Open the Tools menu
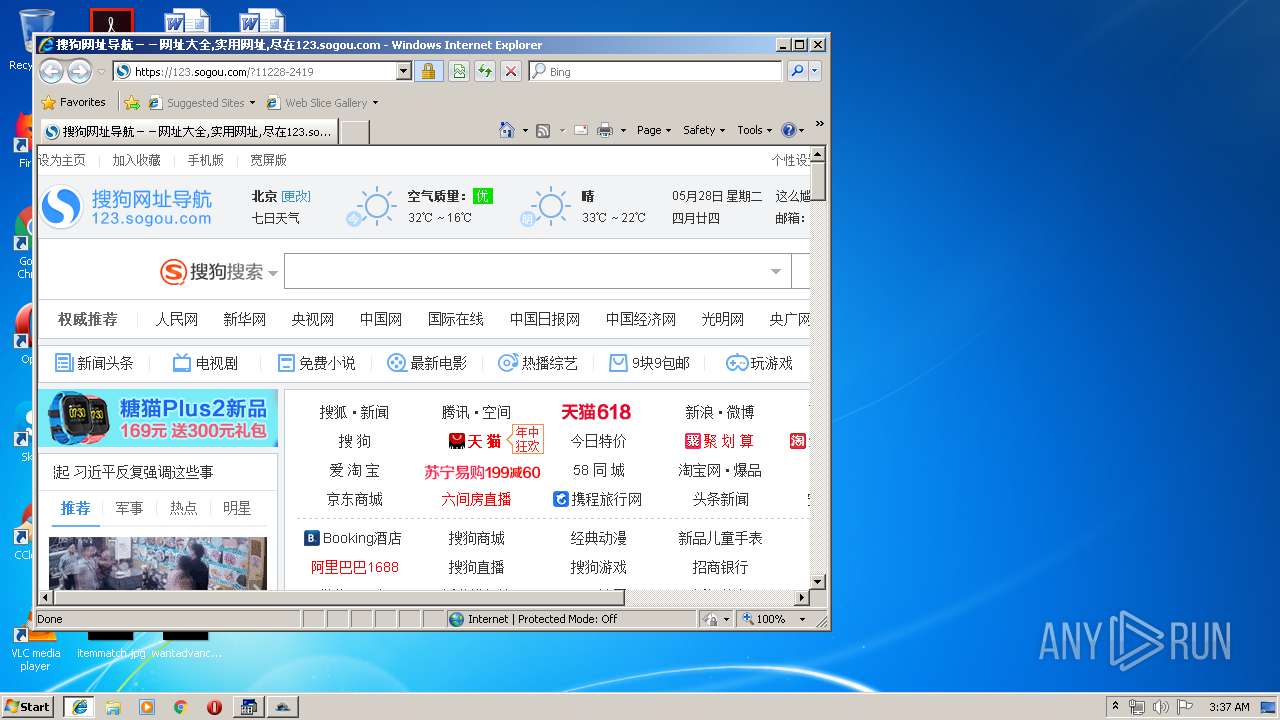Image resolution: width=1280 pixels, height=720 pixels. pyautogui.click(x=755, y=130)
